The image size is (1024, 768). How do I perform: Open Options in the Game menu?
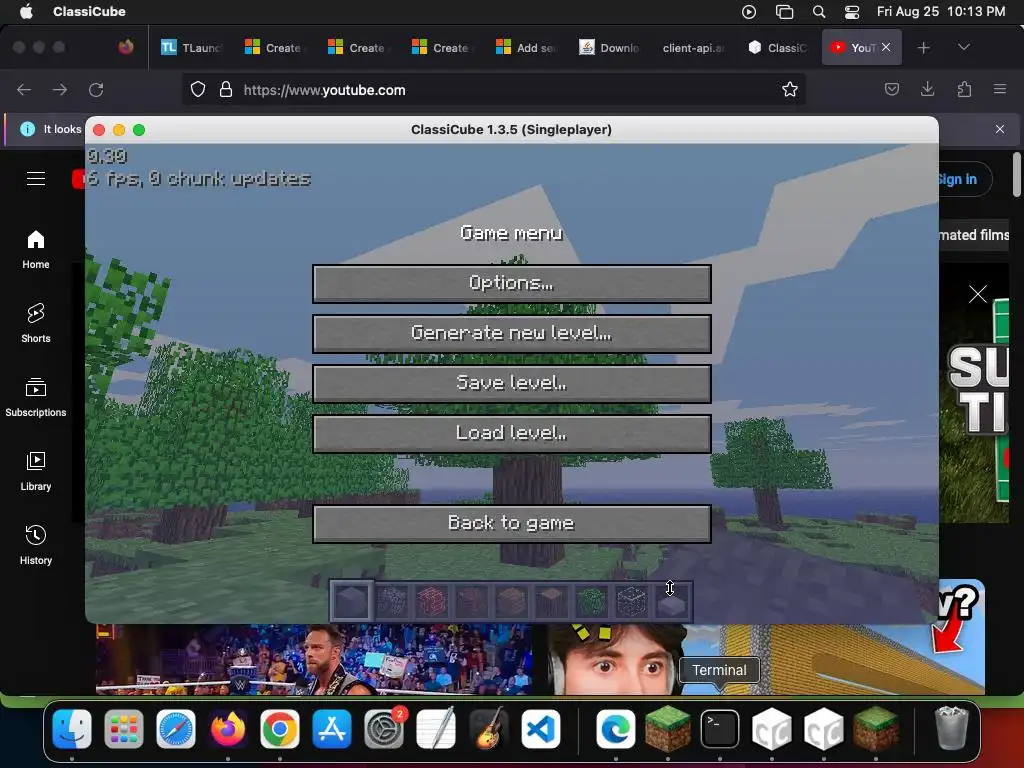click(x=511, y=283)
